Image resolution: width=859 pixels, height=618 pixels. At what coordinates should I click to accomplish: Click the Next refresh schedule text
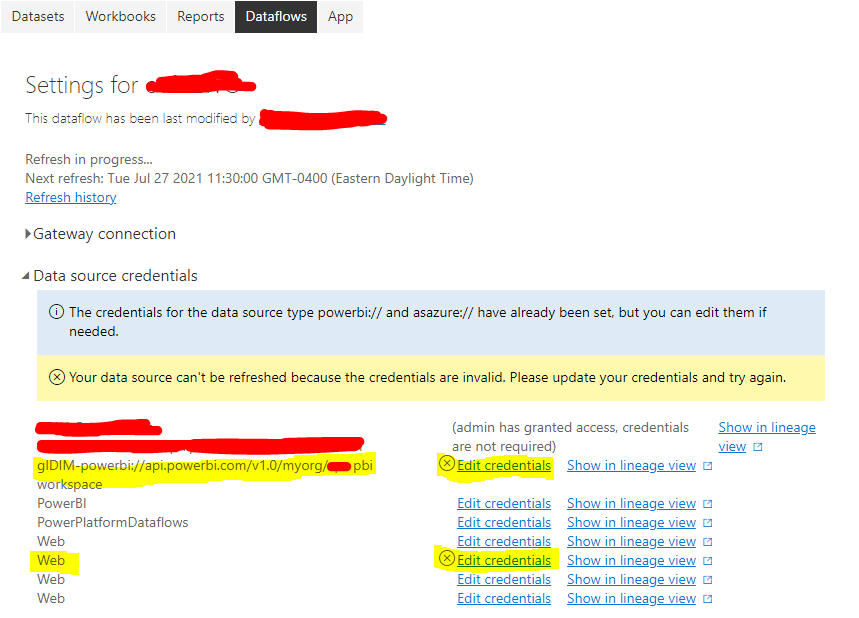point(249,179)
